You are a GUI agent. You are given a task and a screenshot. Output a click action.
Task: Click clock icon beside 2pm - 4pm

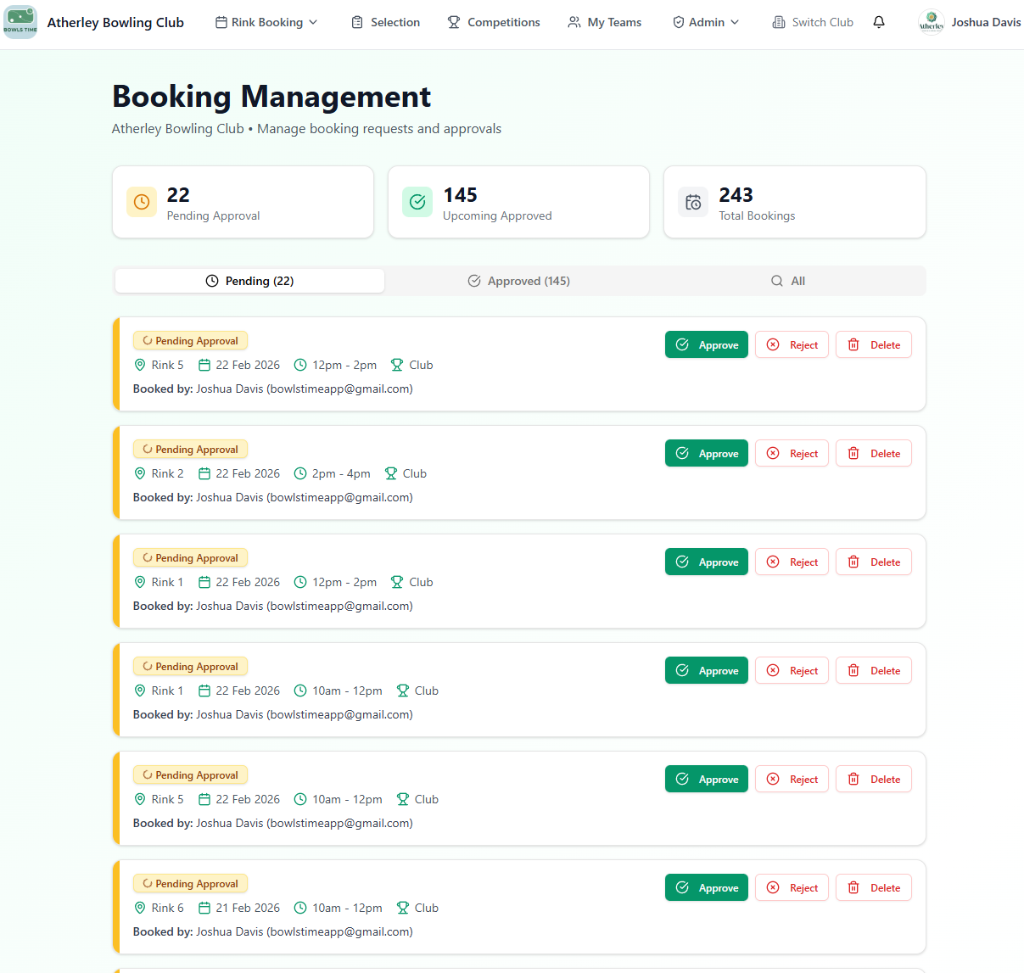pyautogui.click(x=300, y=473)
